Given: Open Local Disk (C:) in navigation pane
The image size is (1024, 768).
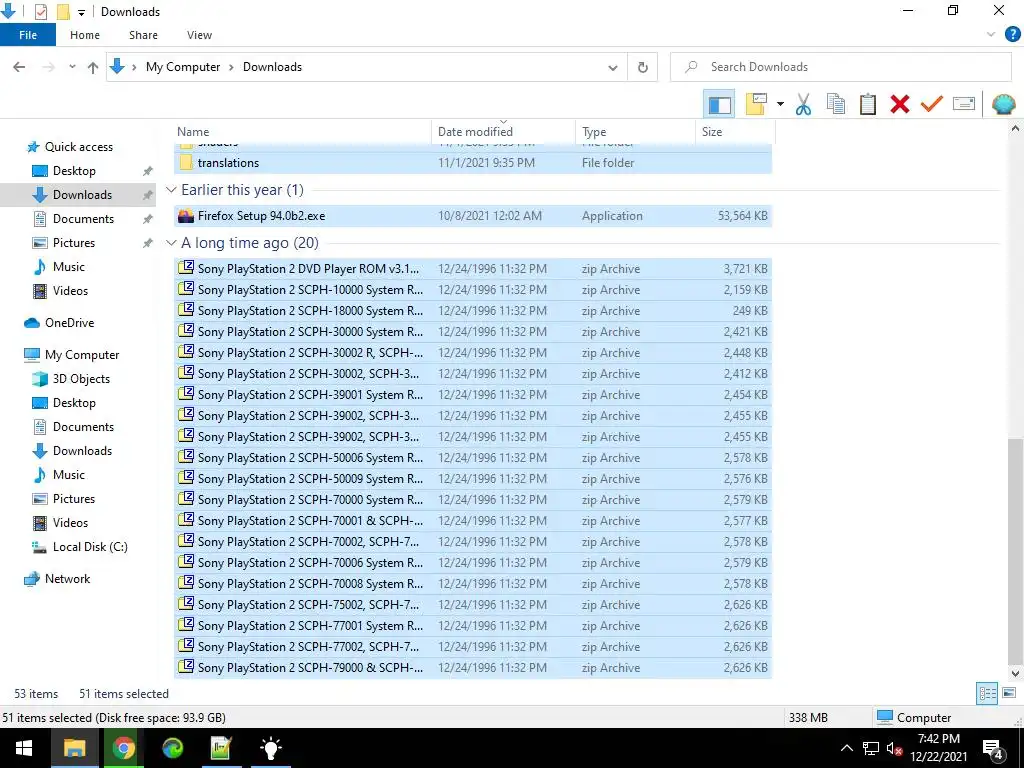Looking at the screenshot, I should (x=89, y=547).
